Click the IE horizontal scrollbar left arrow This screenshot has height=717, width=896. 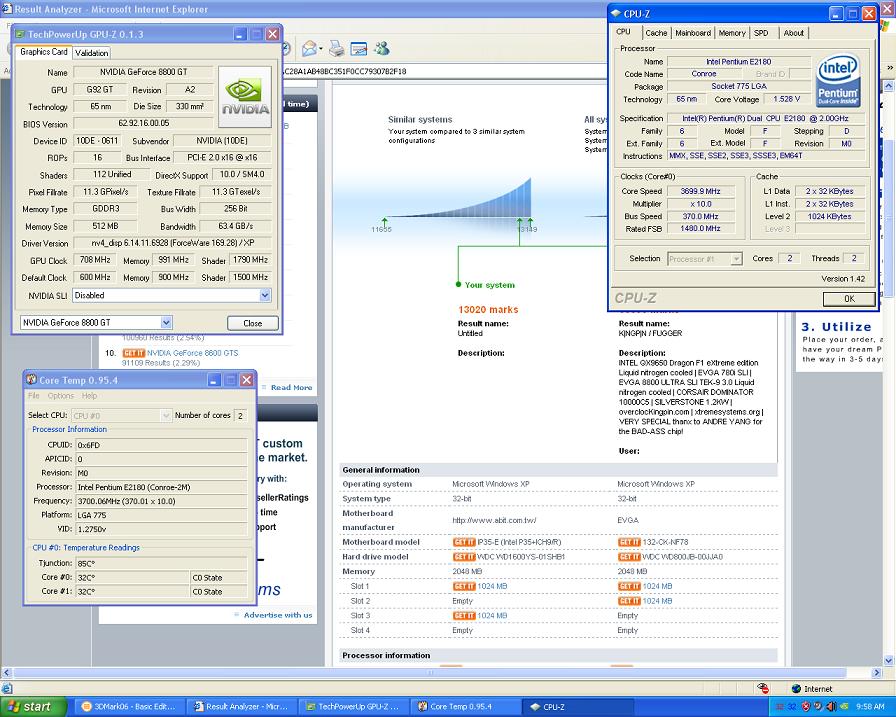pos(7,673)
